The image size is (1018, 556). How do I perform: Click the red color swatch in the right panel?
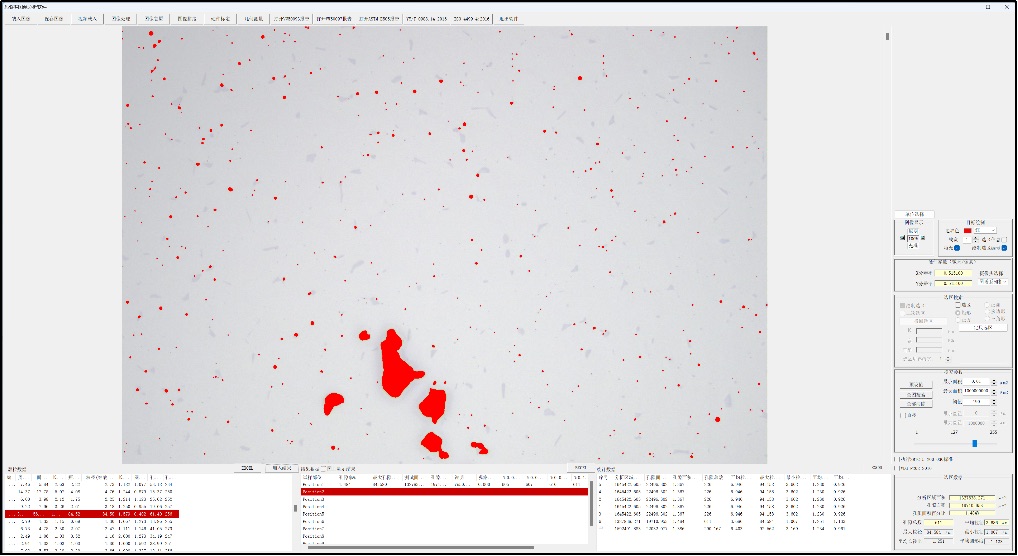[x=966, y=230]
